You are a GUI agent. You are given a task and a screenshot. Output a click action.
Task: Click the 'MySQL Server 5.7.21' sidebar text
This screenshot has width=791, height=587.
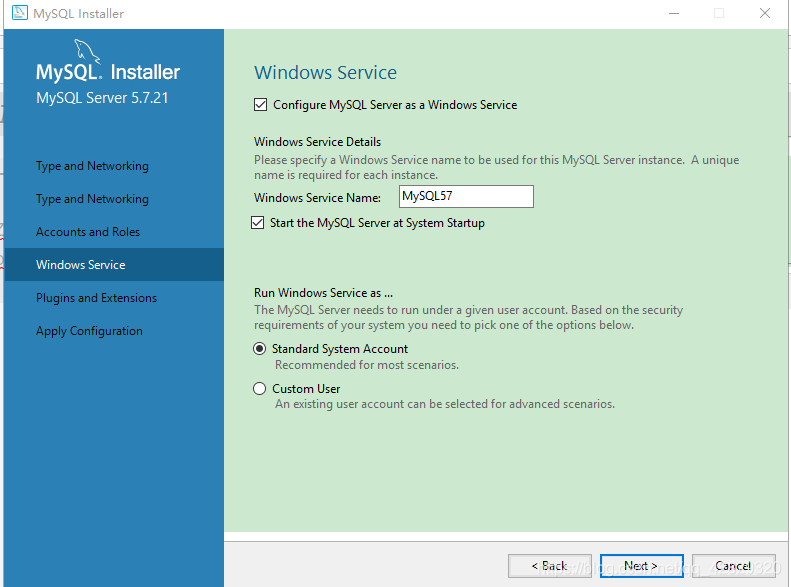click(102, 98)
